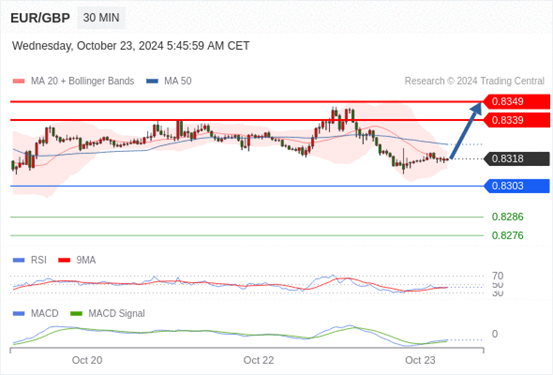Click the EUR/GBP symbol title
This screenshot has height=375, width=553.
[40, 18]
